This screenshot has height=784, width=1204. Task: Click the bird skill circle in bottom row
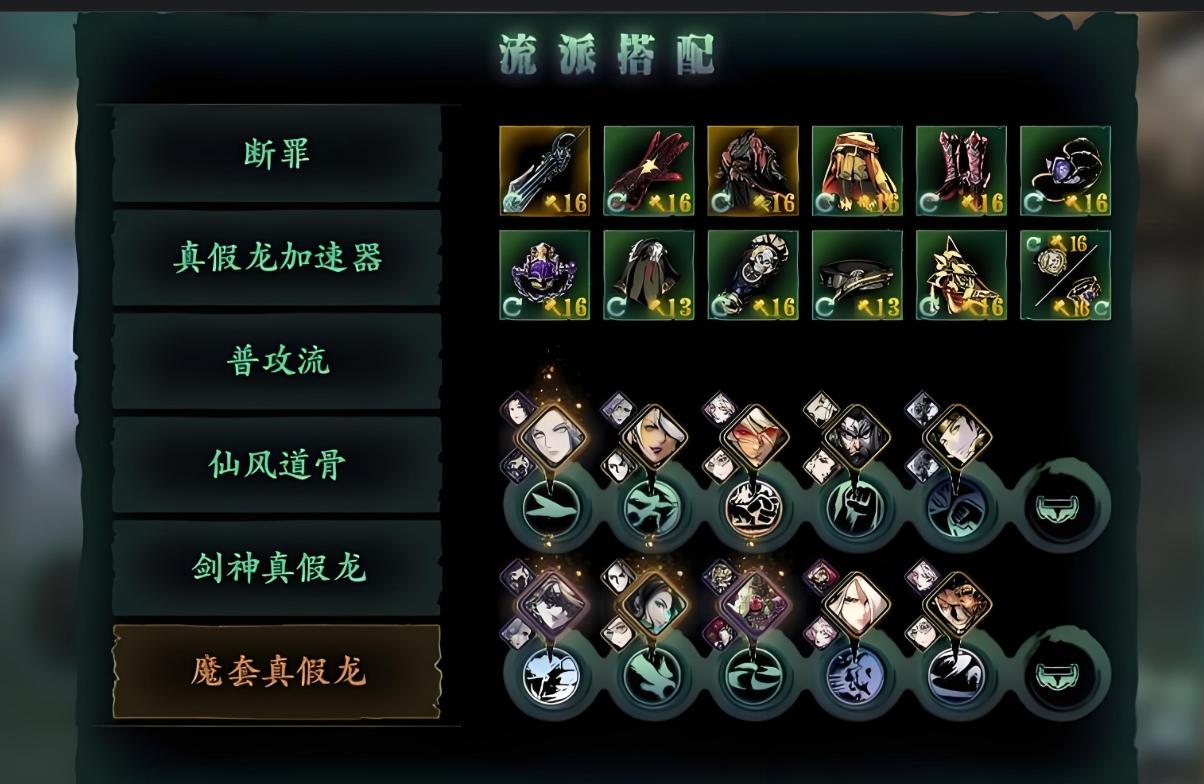pyautogui.click(x=653, y=675)
